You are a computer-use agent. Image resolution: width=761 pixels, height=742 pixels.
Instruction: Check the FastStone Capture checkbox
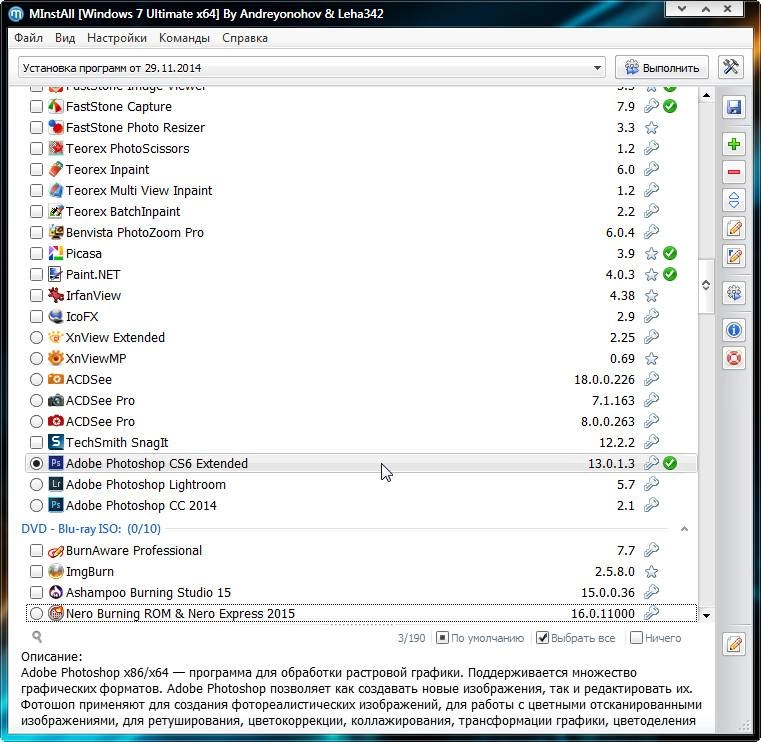pos(36,106)
